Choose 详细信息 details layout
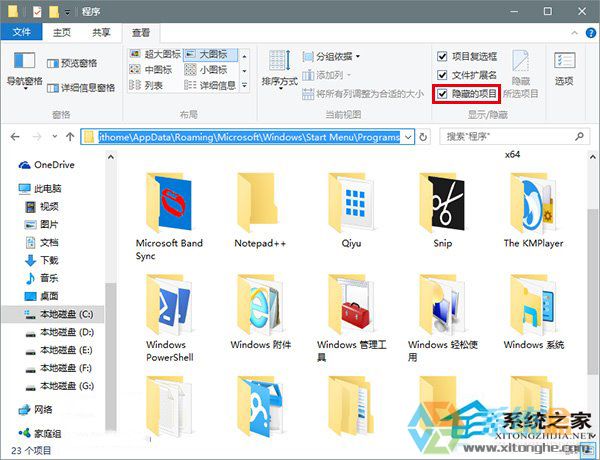 point(210,85)
